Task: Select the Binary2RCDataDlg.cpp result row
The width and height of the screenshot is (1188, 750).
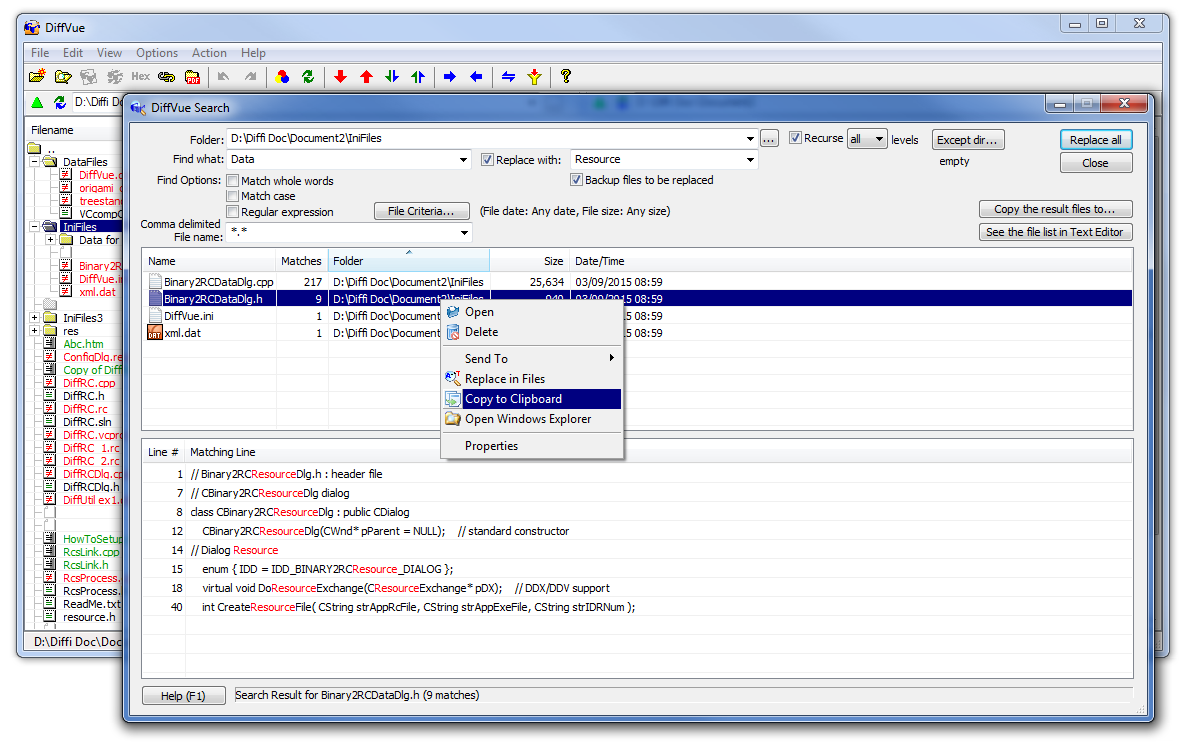Action: (x=639, y=282)
